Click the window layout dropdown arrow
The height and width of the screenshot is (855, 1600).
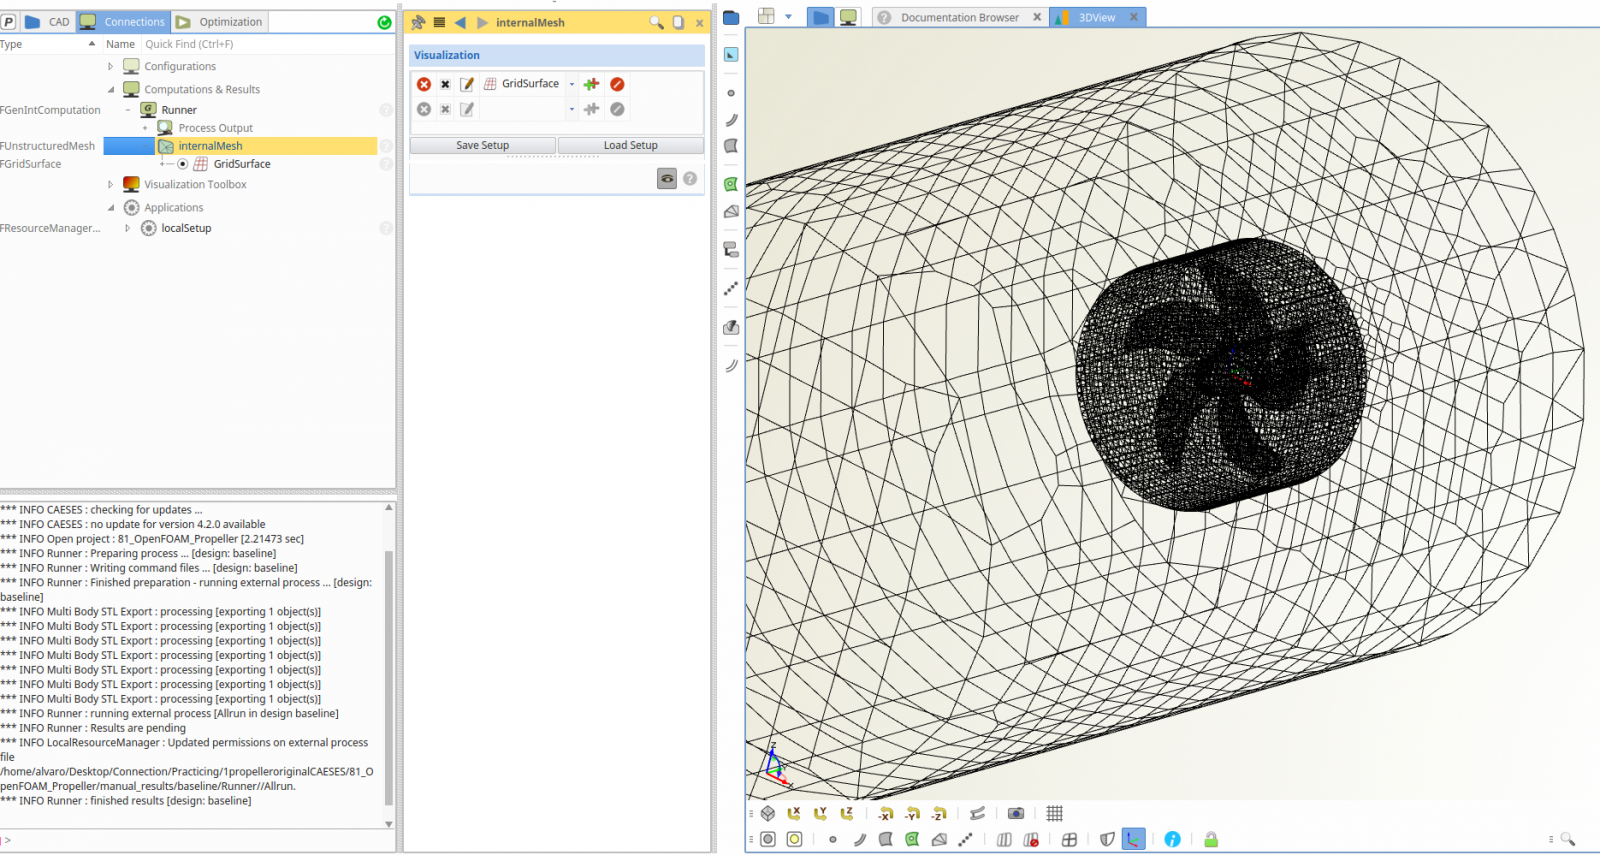tap(788, 17)
